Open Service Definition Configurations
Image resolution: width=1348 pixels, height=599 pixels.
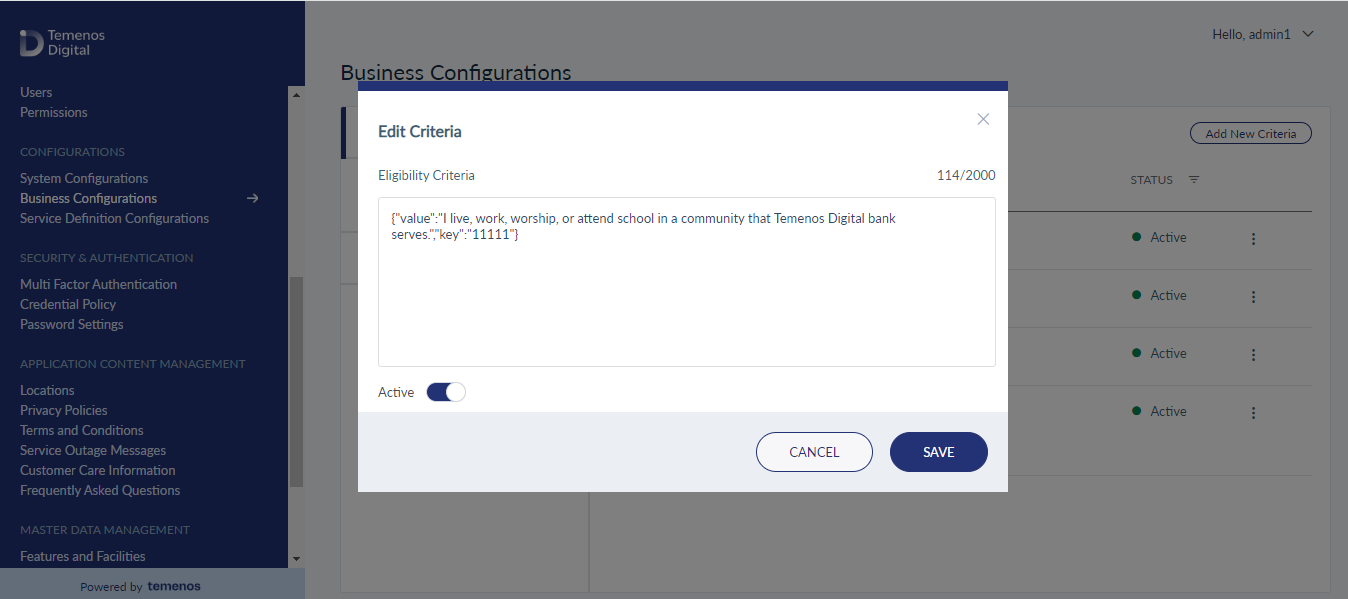click(115, 218)
